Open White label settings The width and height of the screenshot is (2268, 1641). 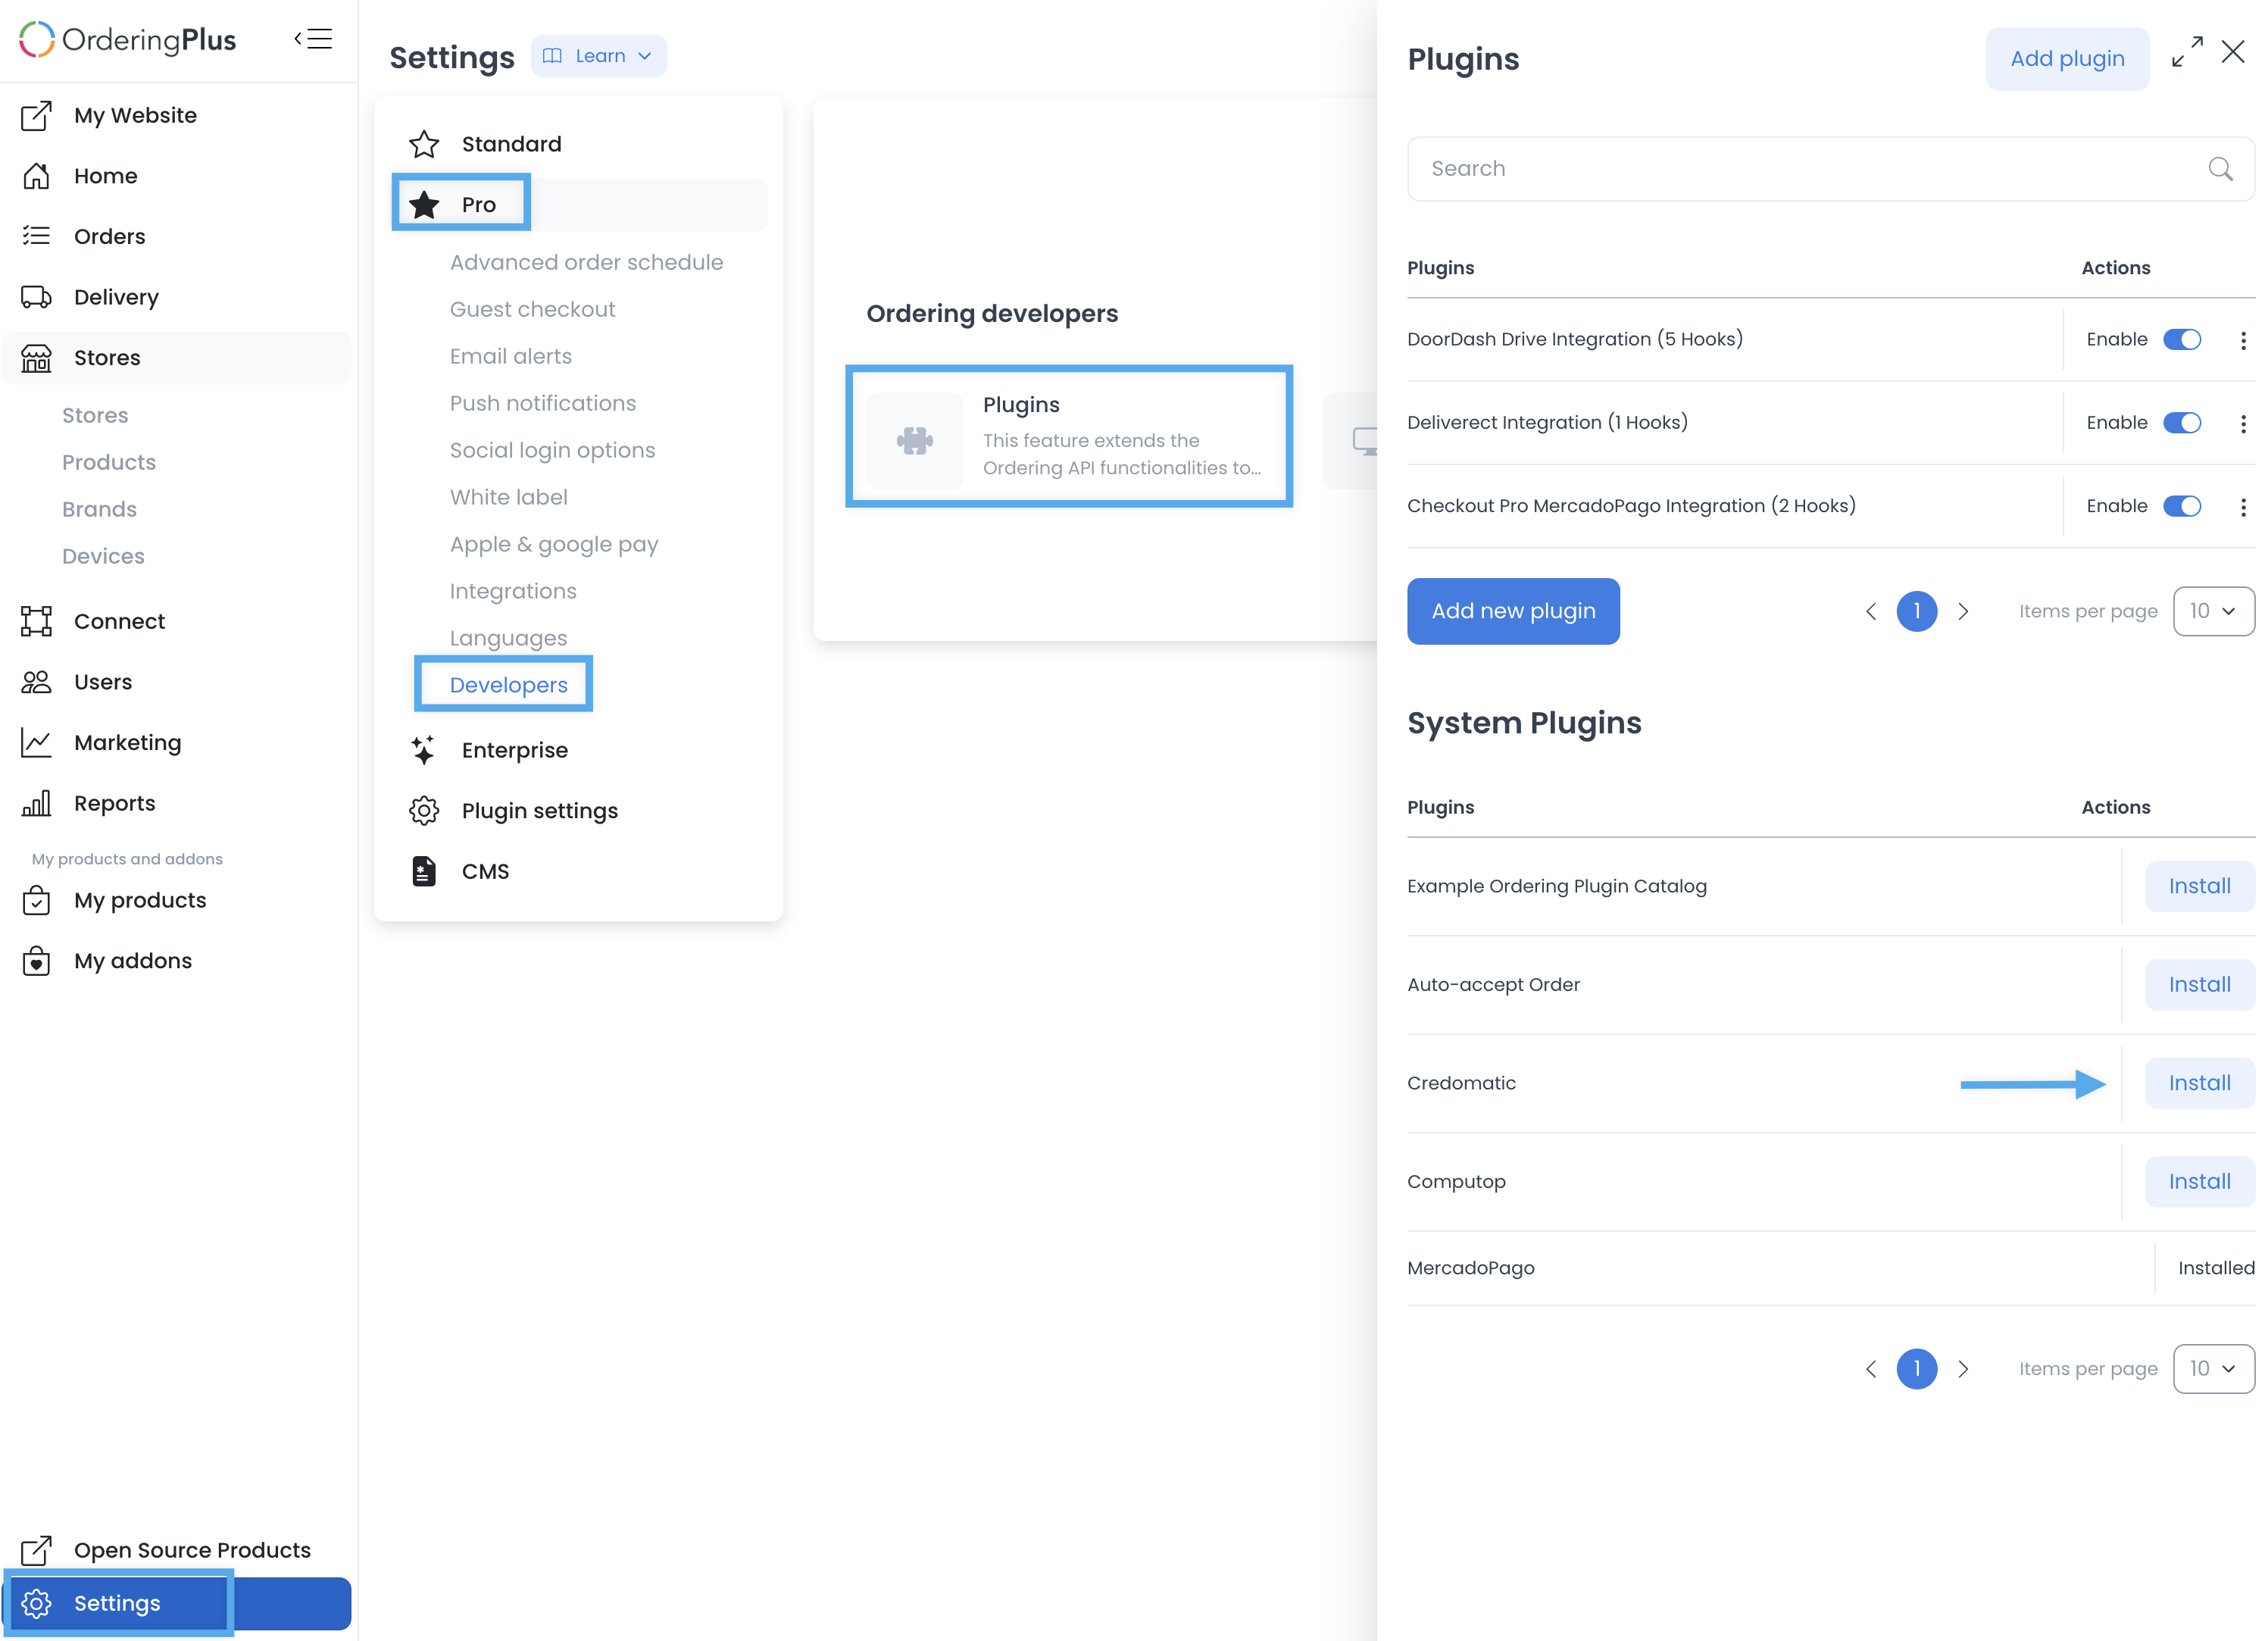point(508,497)
